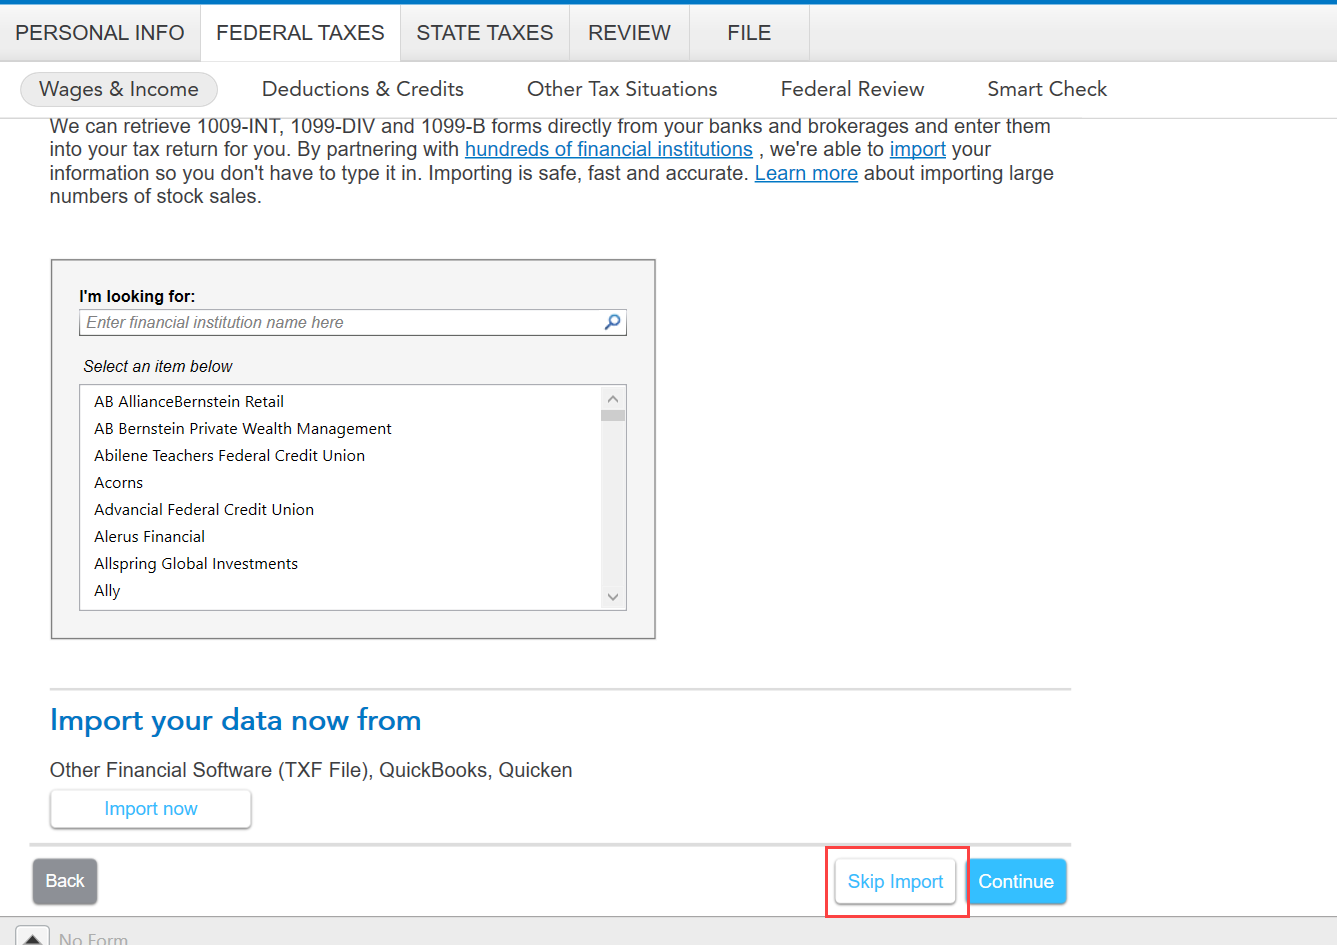Select the Wages & Income section
The width and height of the screenshot is (1337, 945).
click(x=119, y=89)
